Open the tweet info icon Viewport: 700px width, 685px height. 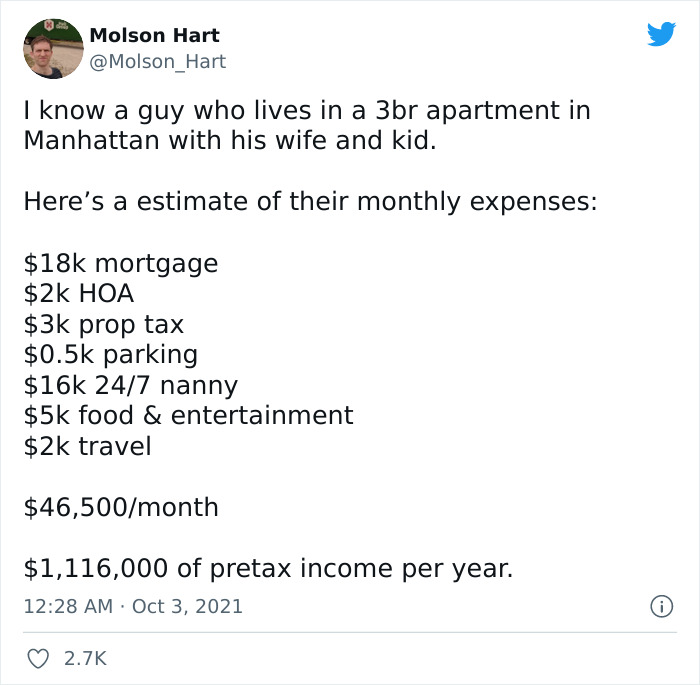[x=661, y=606]
